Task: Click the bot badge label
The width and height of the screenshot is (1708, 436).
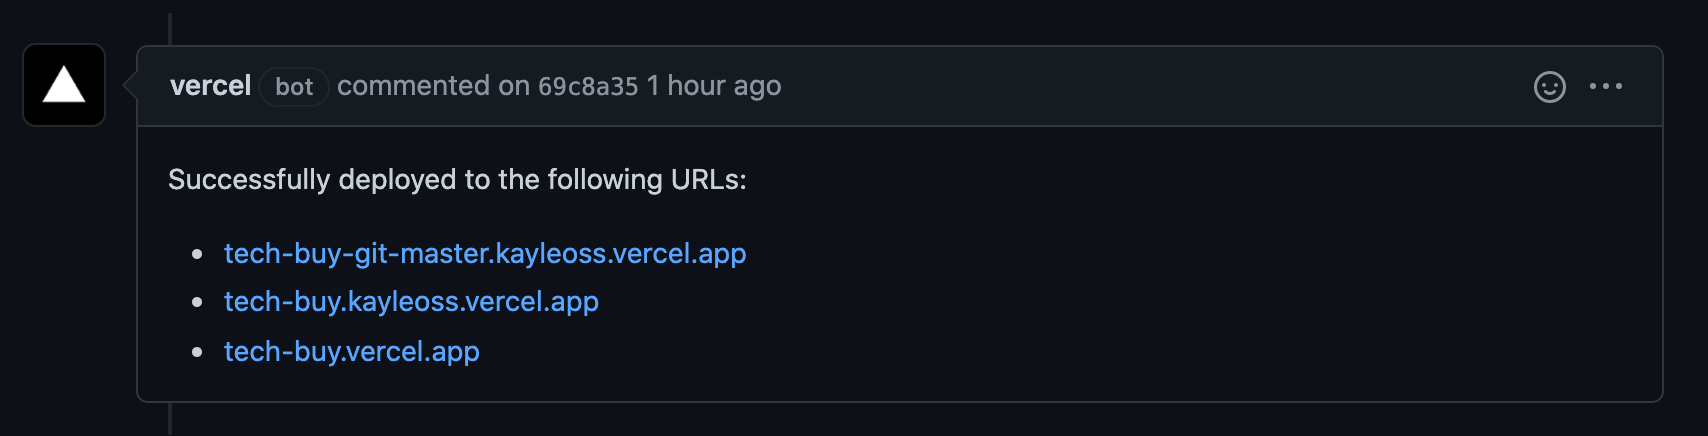Action: click(x=294, y=87)
